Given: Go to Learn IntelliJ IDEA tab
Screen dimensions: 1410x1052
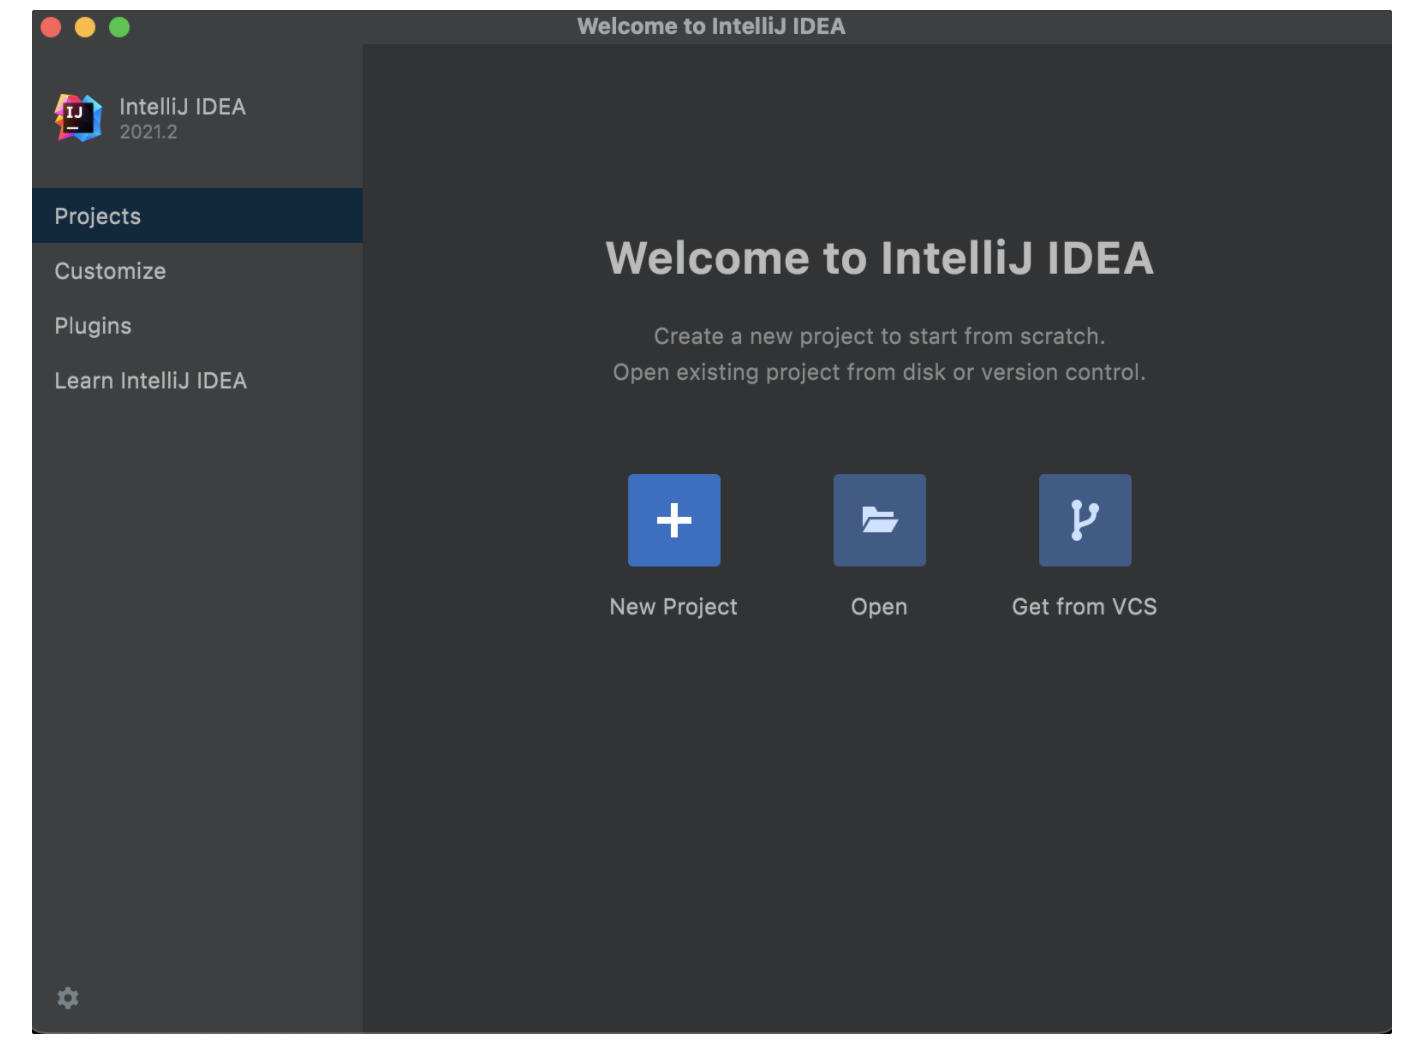Looking at the screenshot, I should coord(197,381).
